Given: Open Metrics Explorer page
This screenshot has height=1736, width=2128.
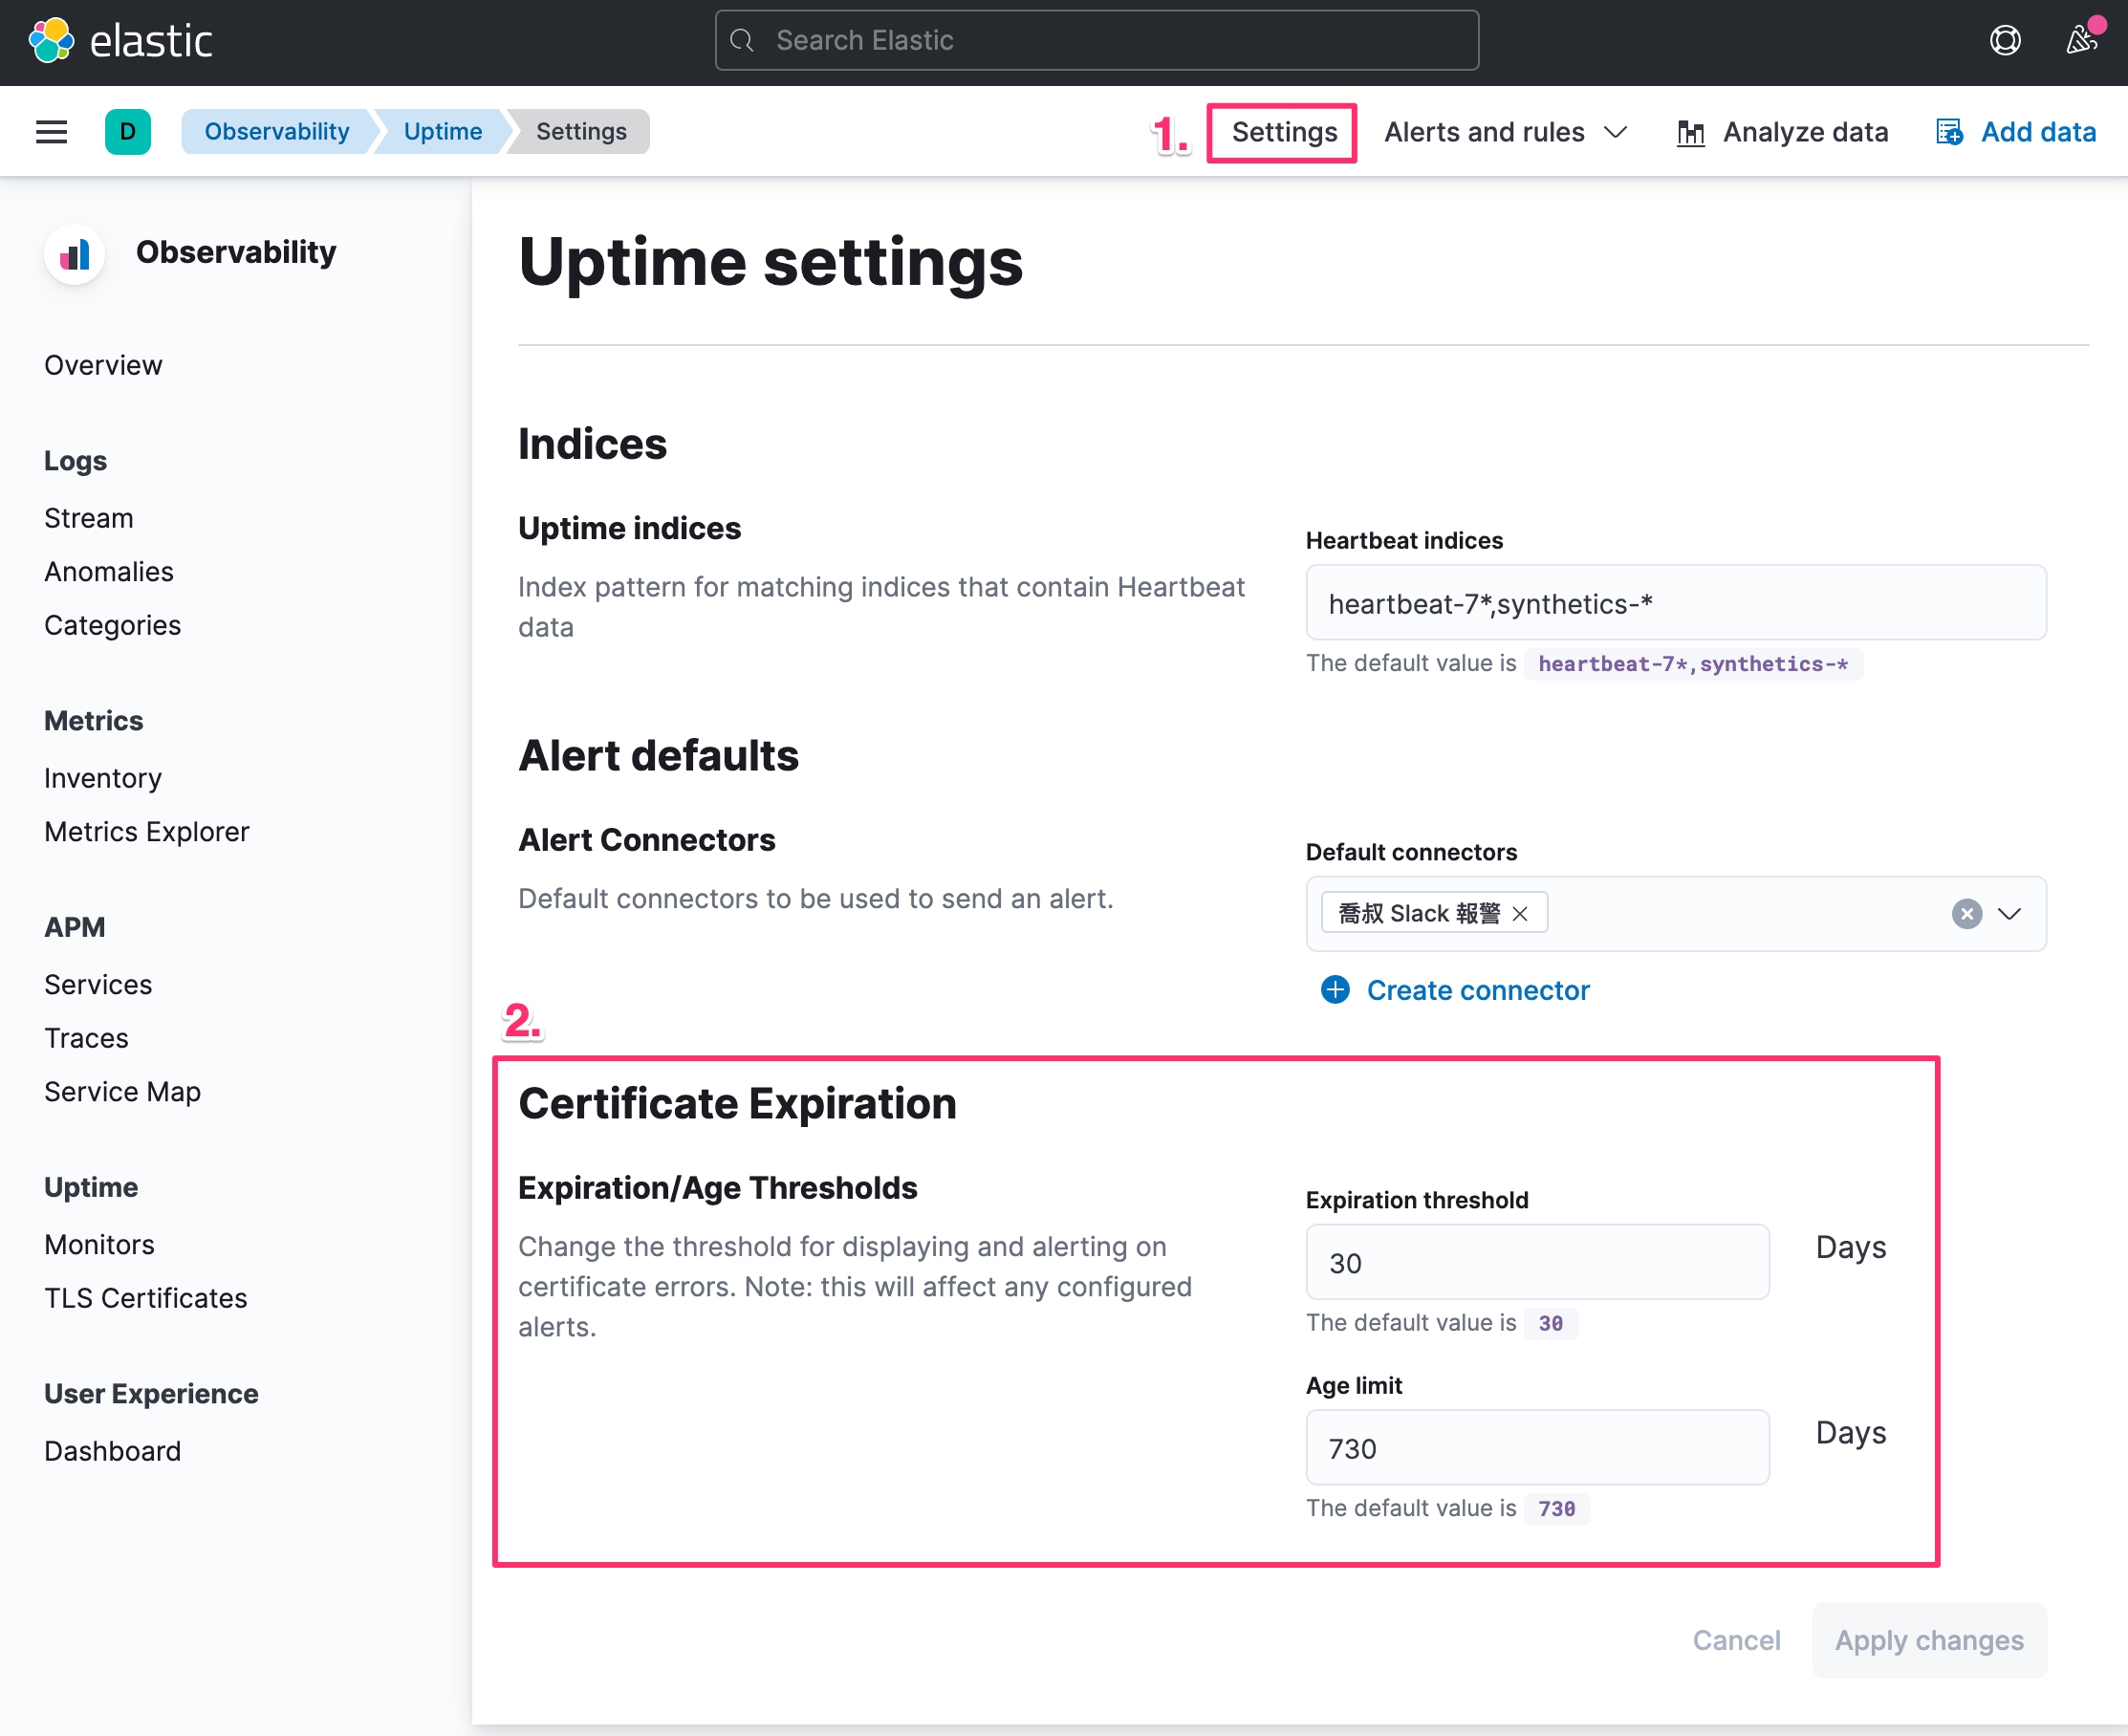Looking at the screenshot, I should (147, 831).
